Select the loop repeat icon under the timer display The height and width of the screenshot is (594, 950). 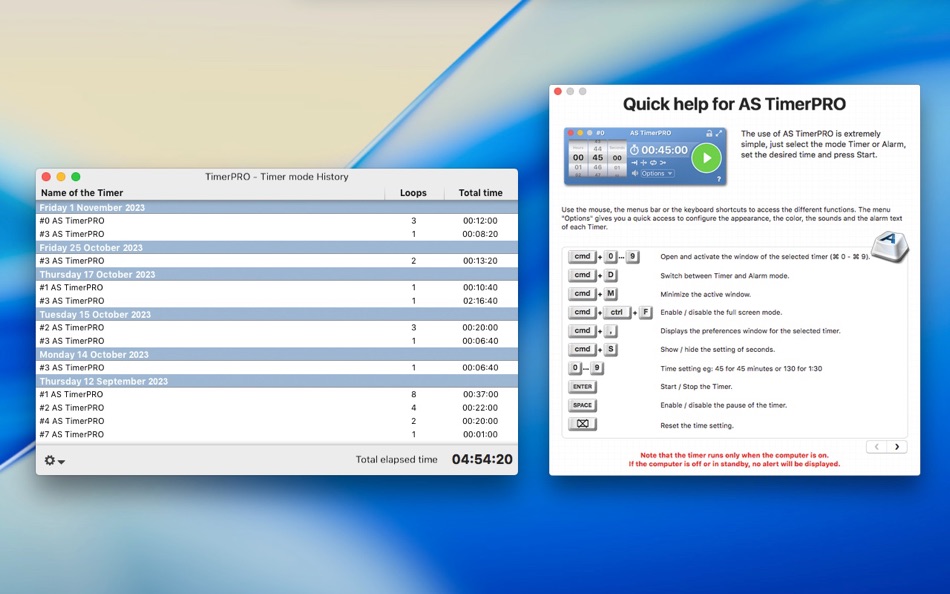653,162
